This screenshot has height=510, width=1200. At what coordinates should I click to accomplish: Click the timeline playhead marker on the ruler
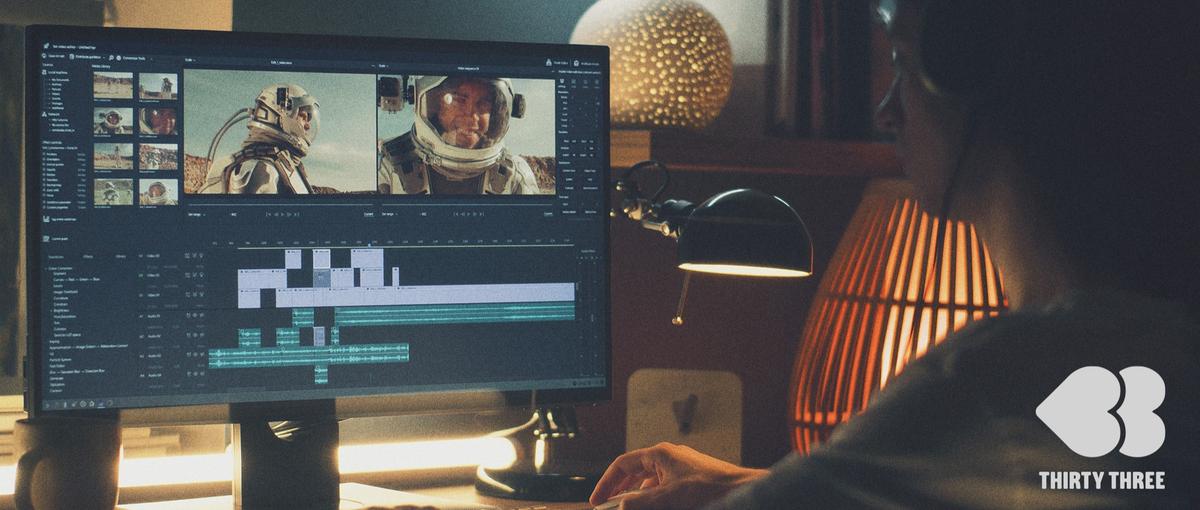(371, 243)
